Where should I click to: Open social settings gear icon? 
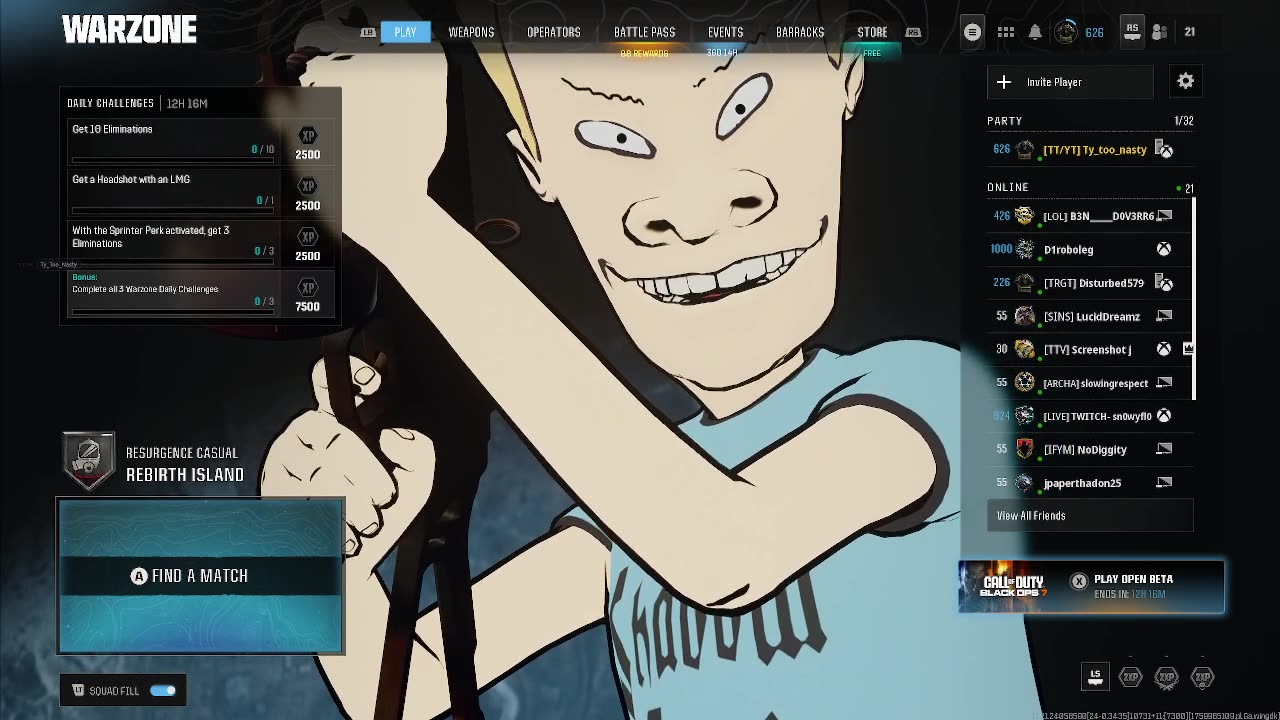[x=1185, y=82]
